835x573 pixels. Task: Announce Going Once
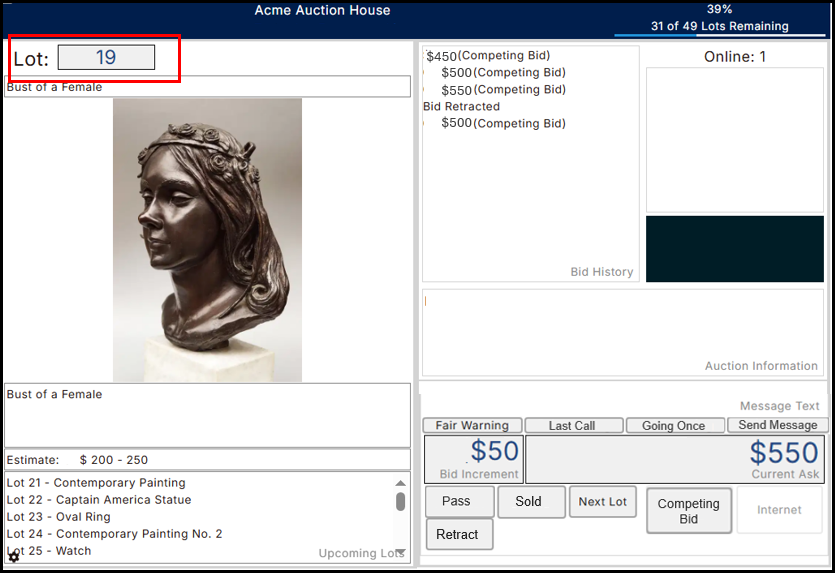point(675,425)
